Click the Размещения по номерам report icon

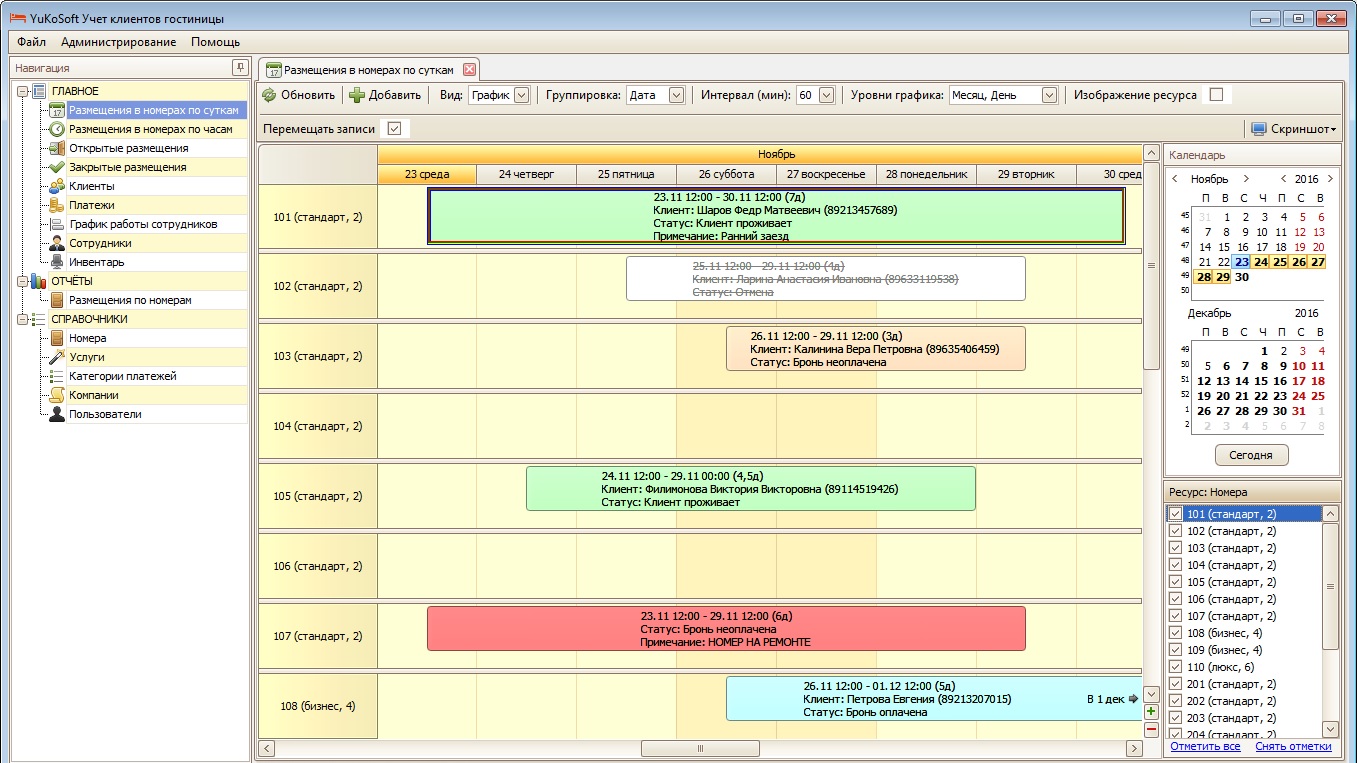[58, 300]
